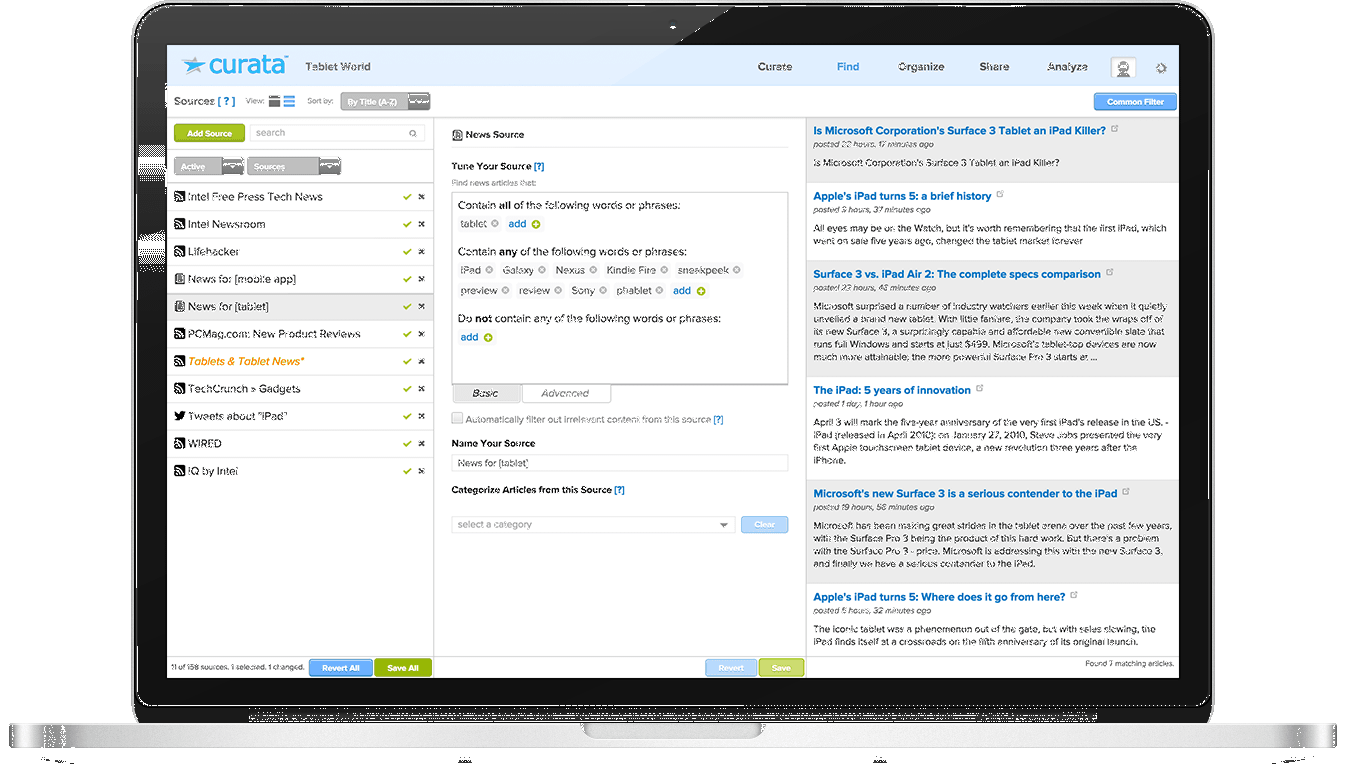The width and height of the screenshot is (1346, 779).
Task: Remove the "Galaxy" keyword tag
Action: coord(543,270)
